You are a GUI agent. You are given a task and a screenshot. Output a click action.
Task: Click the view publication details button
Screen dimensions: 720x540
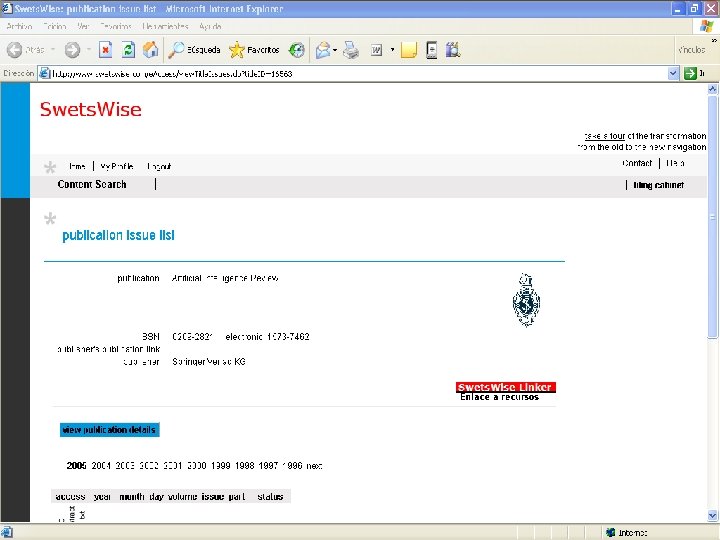coord(110,430)
